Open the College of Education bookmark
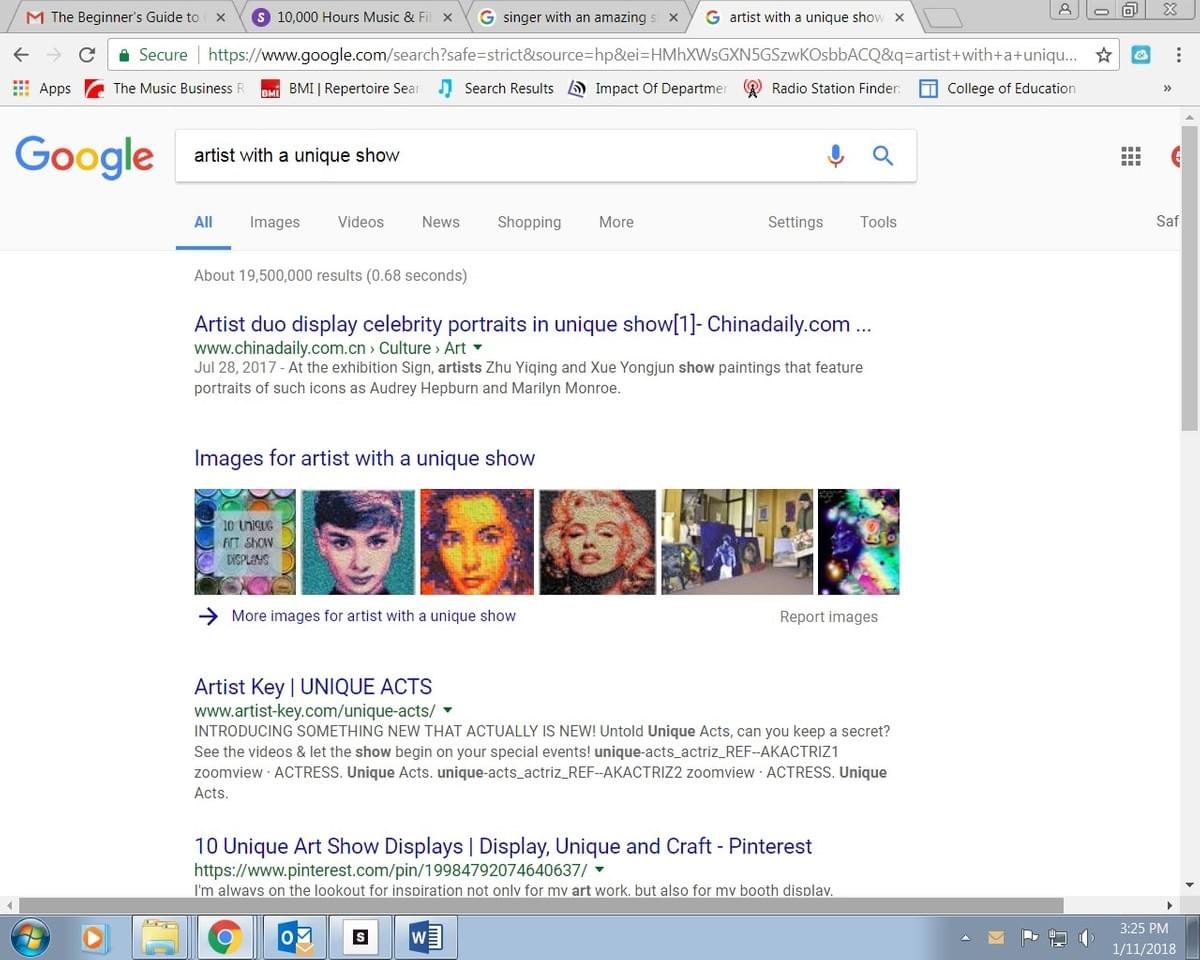1200x960 pixels. [x=998, y=88]
